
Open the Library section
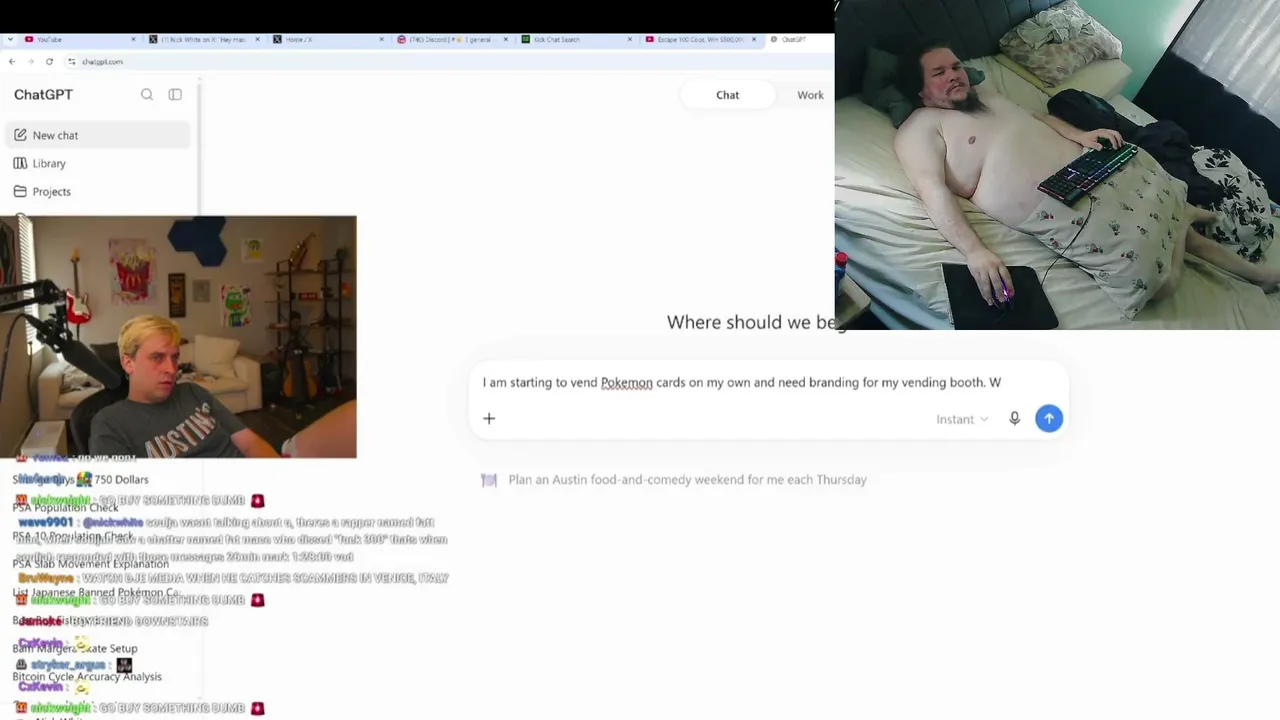pyautogui.click(x=98, y=163)
